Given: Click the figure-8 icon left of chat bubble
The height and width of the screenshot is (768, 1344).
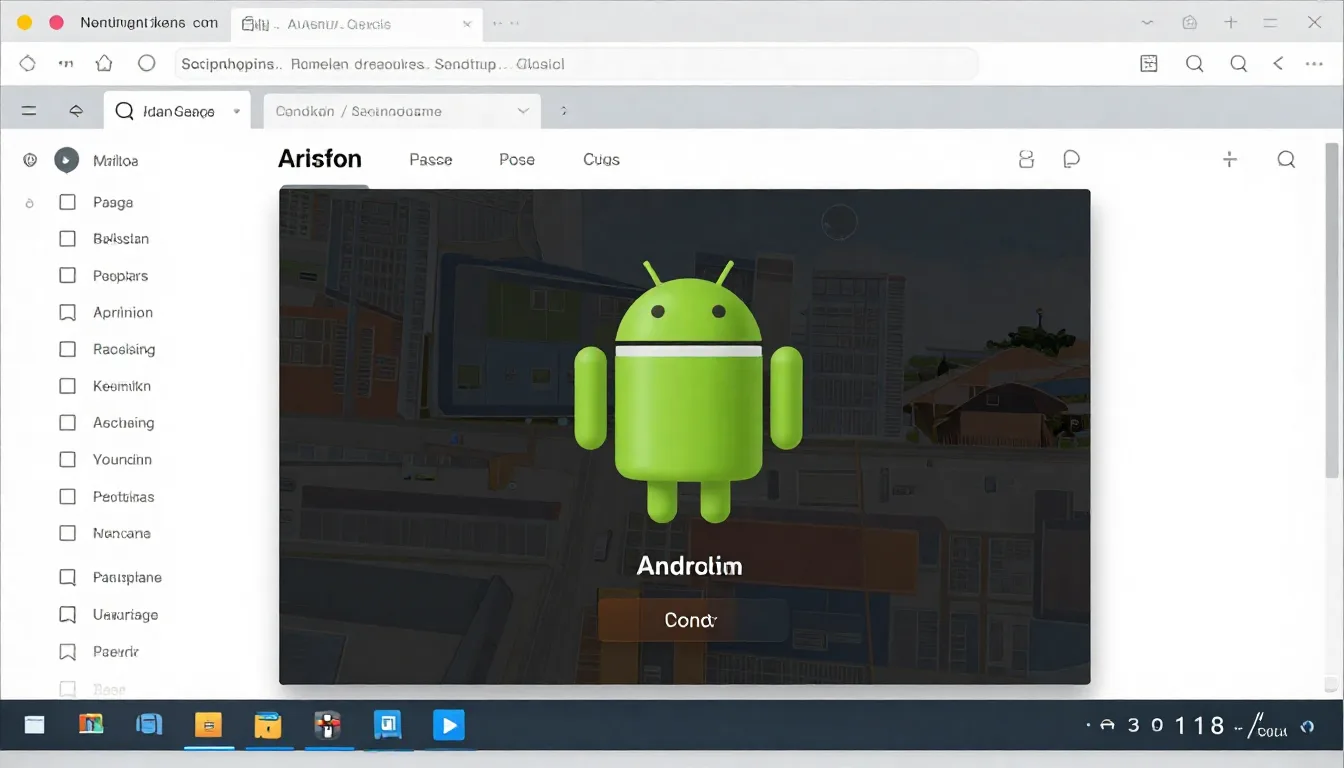Looking at the screenshot, I should point(1025,159).
